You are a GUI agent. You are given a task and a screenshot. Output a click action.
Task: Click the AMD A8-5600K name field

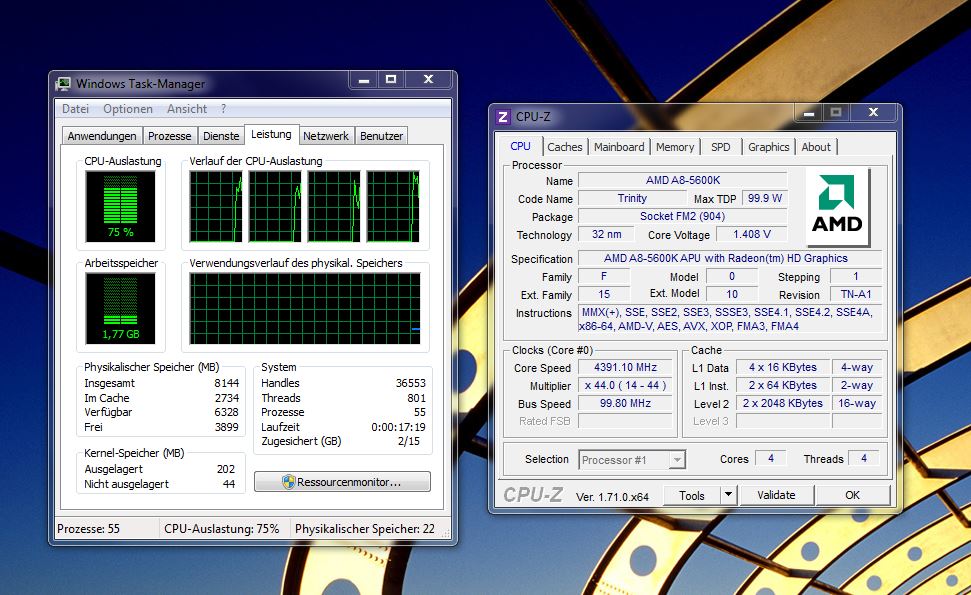(682, 180)
